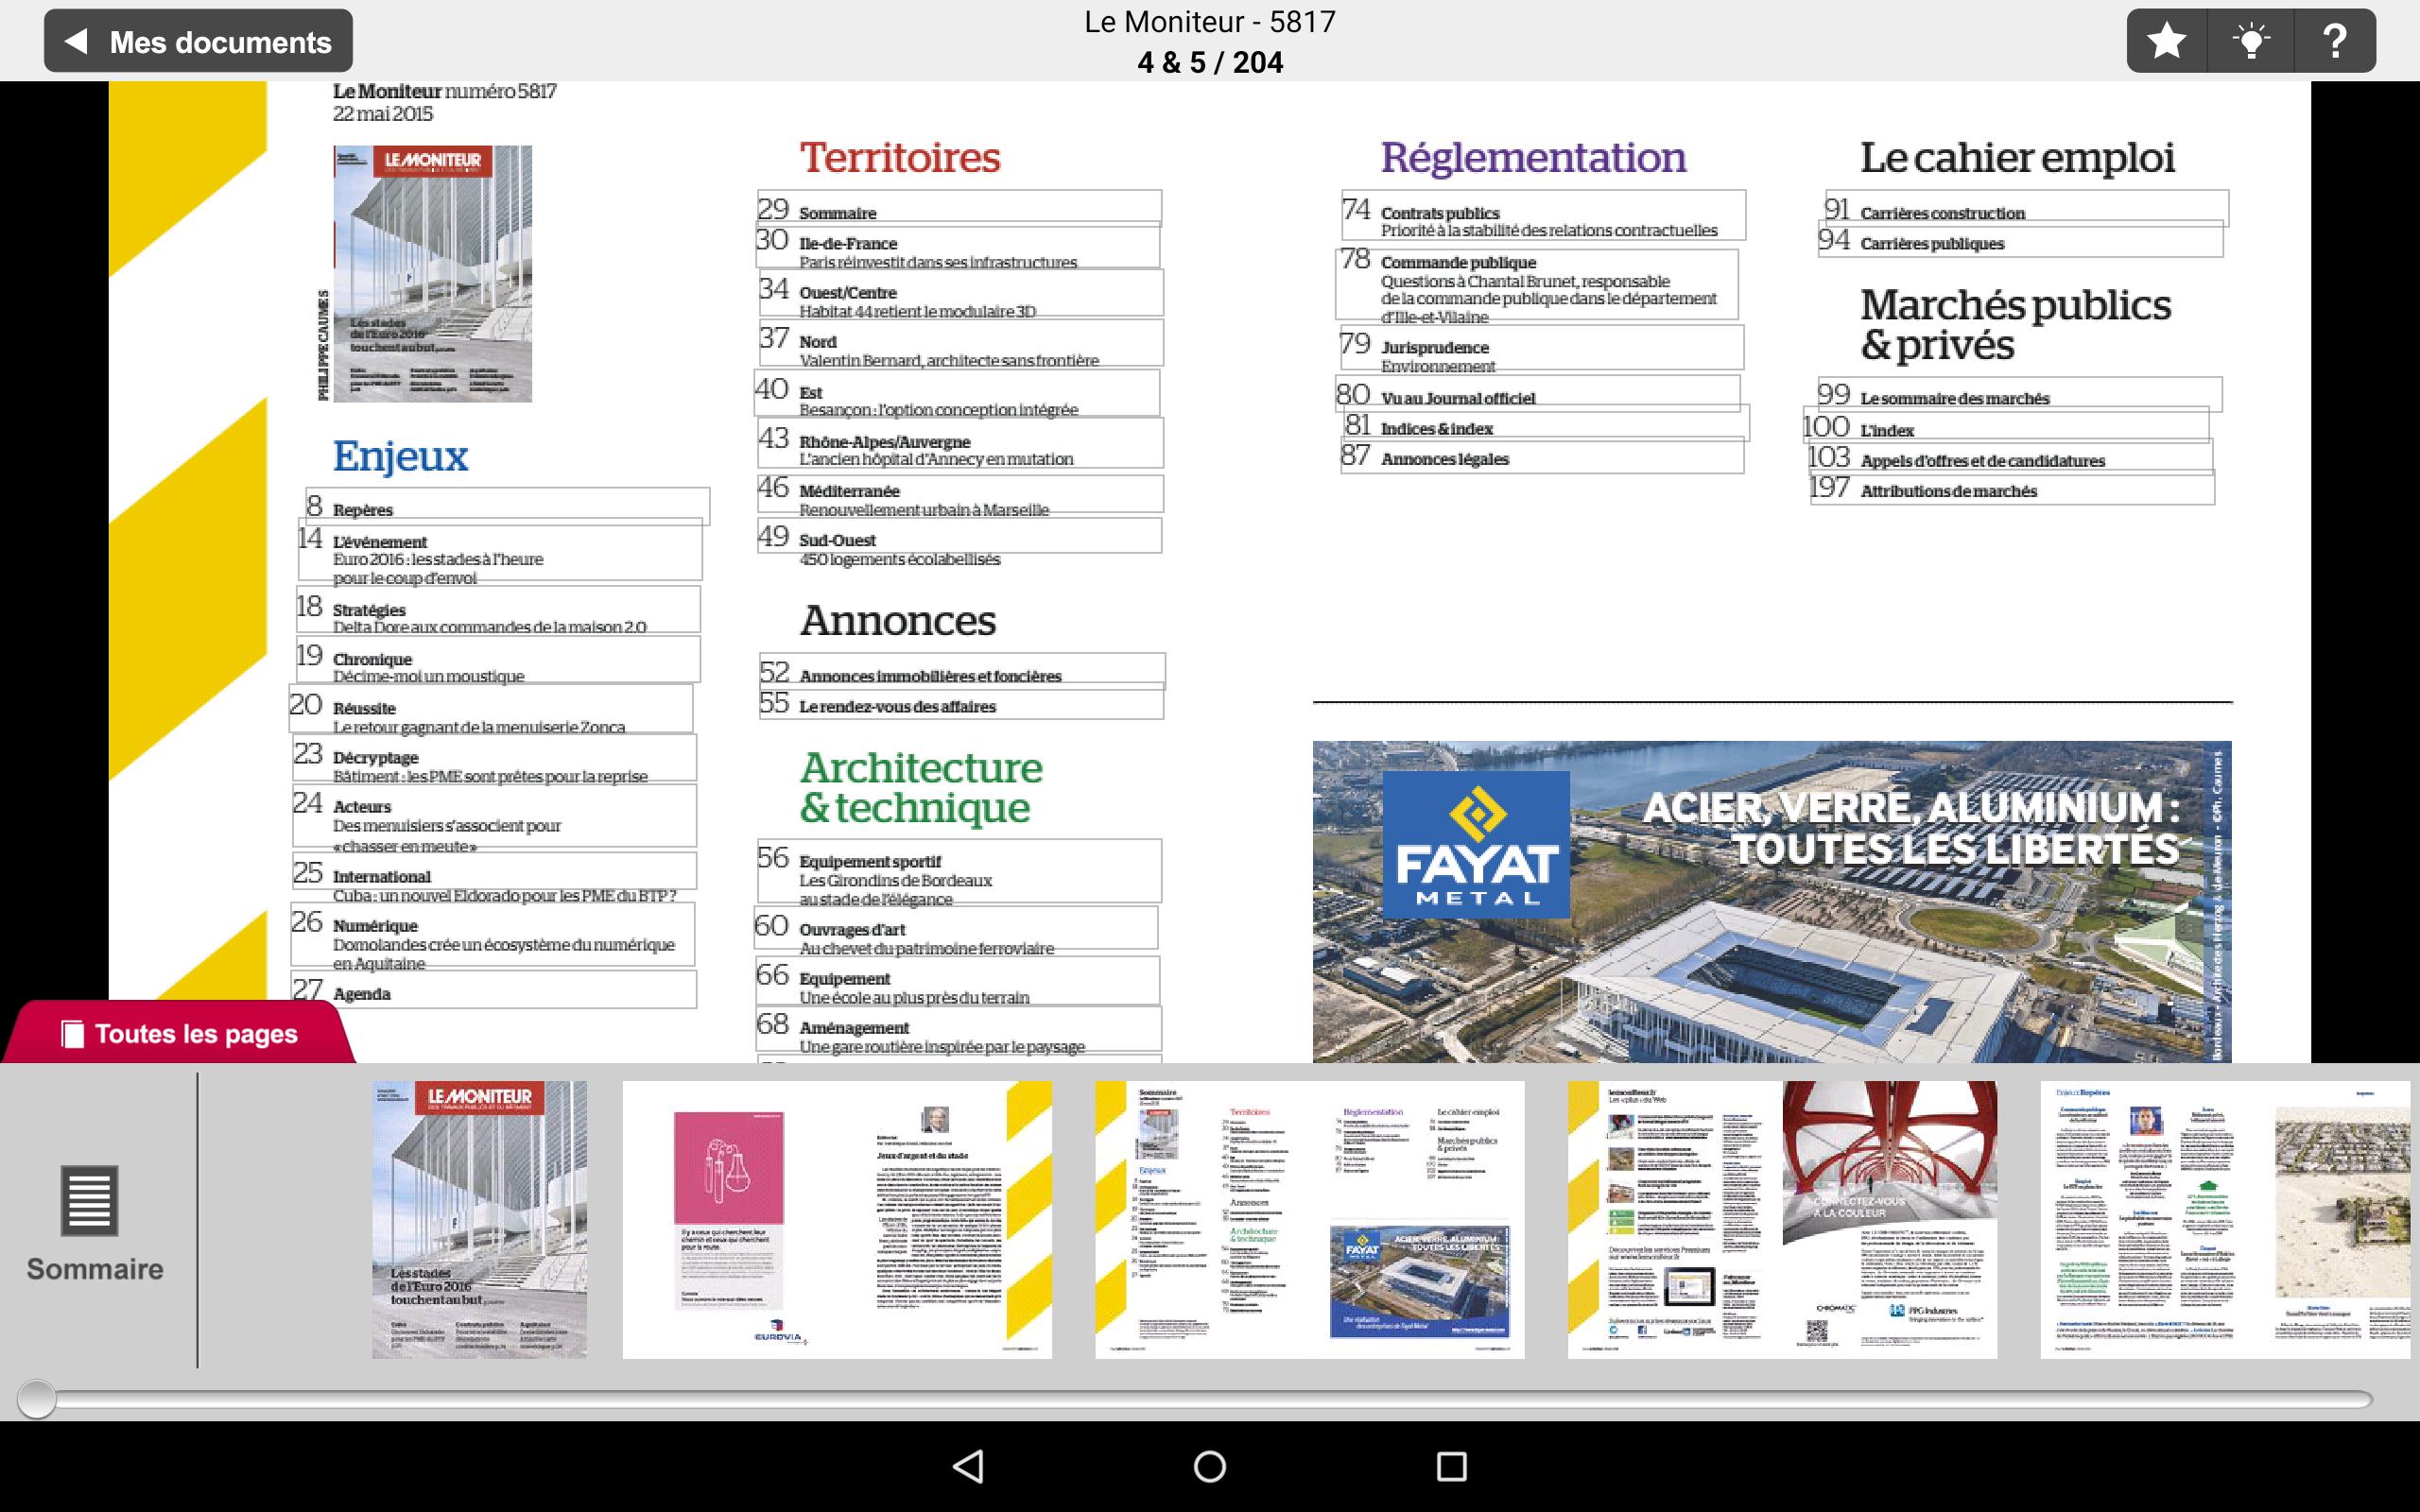
Task: Open page 78 Commande publique entry
Action: (x=1537, y=285)
